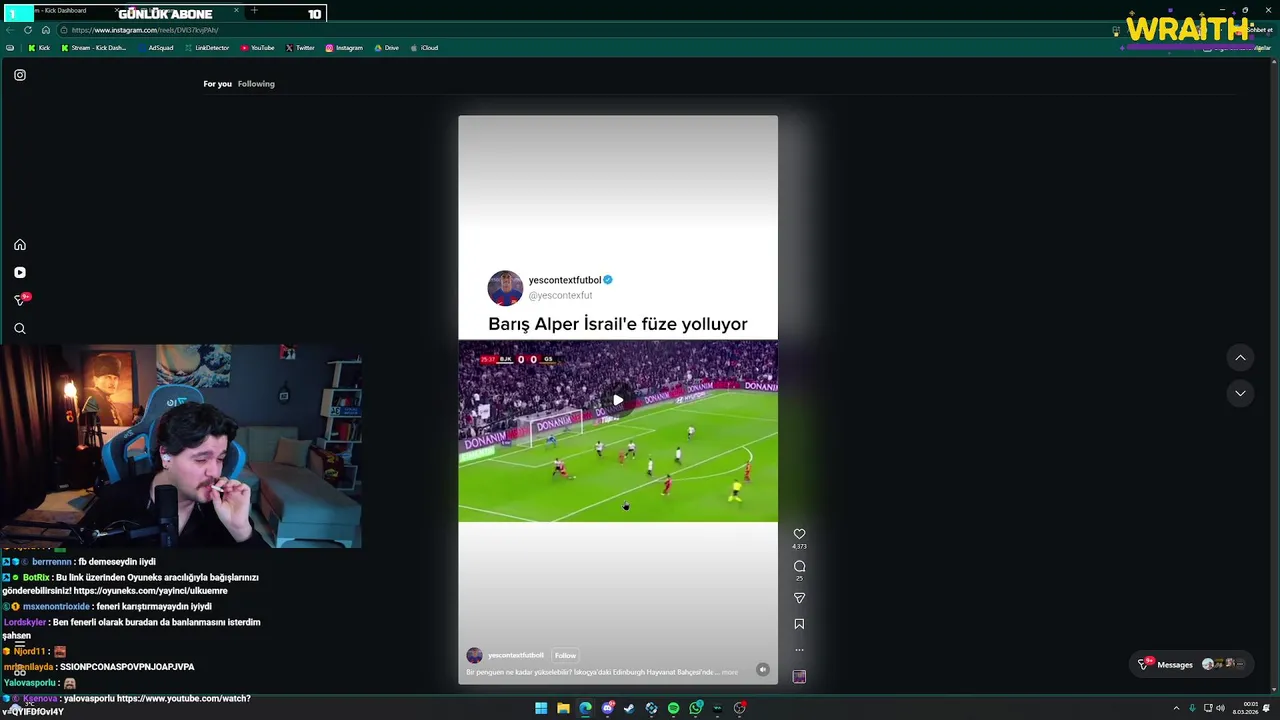The image size is (1280, 720).
Task: Open the Twitter bookmark
Action: [x=300, y=48]
